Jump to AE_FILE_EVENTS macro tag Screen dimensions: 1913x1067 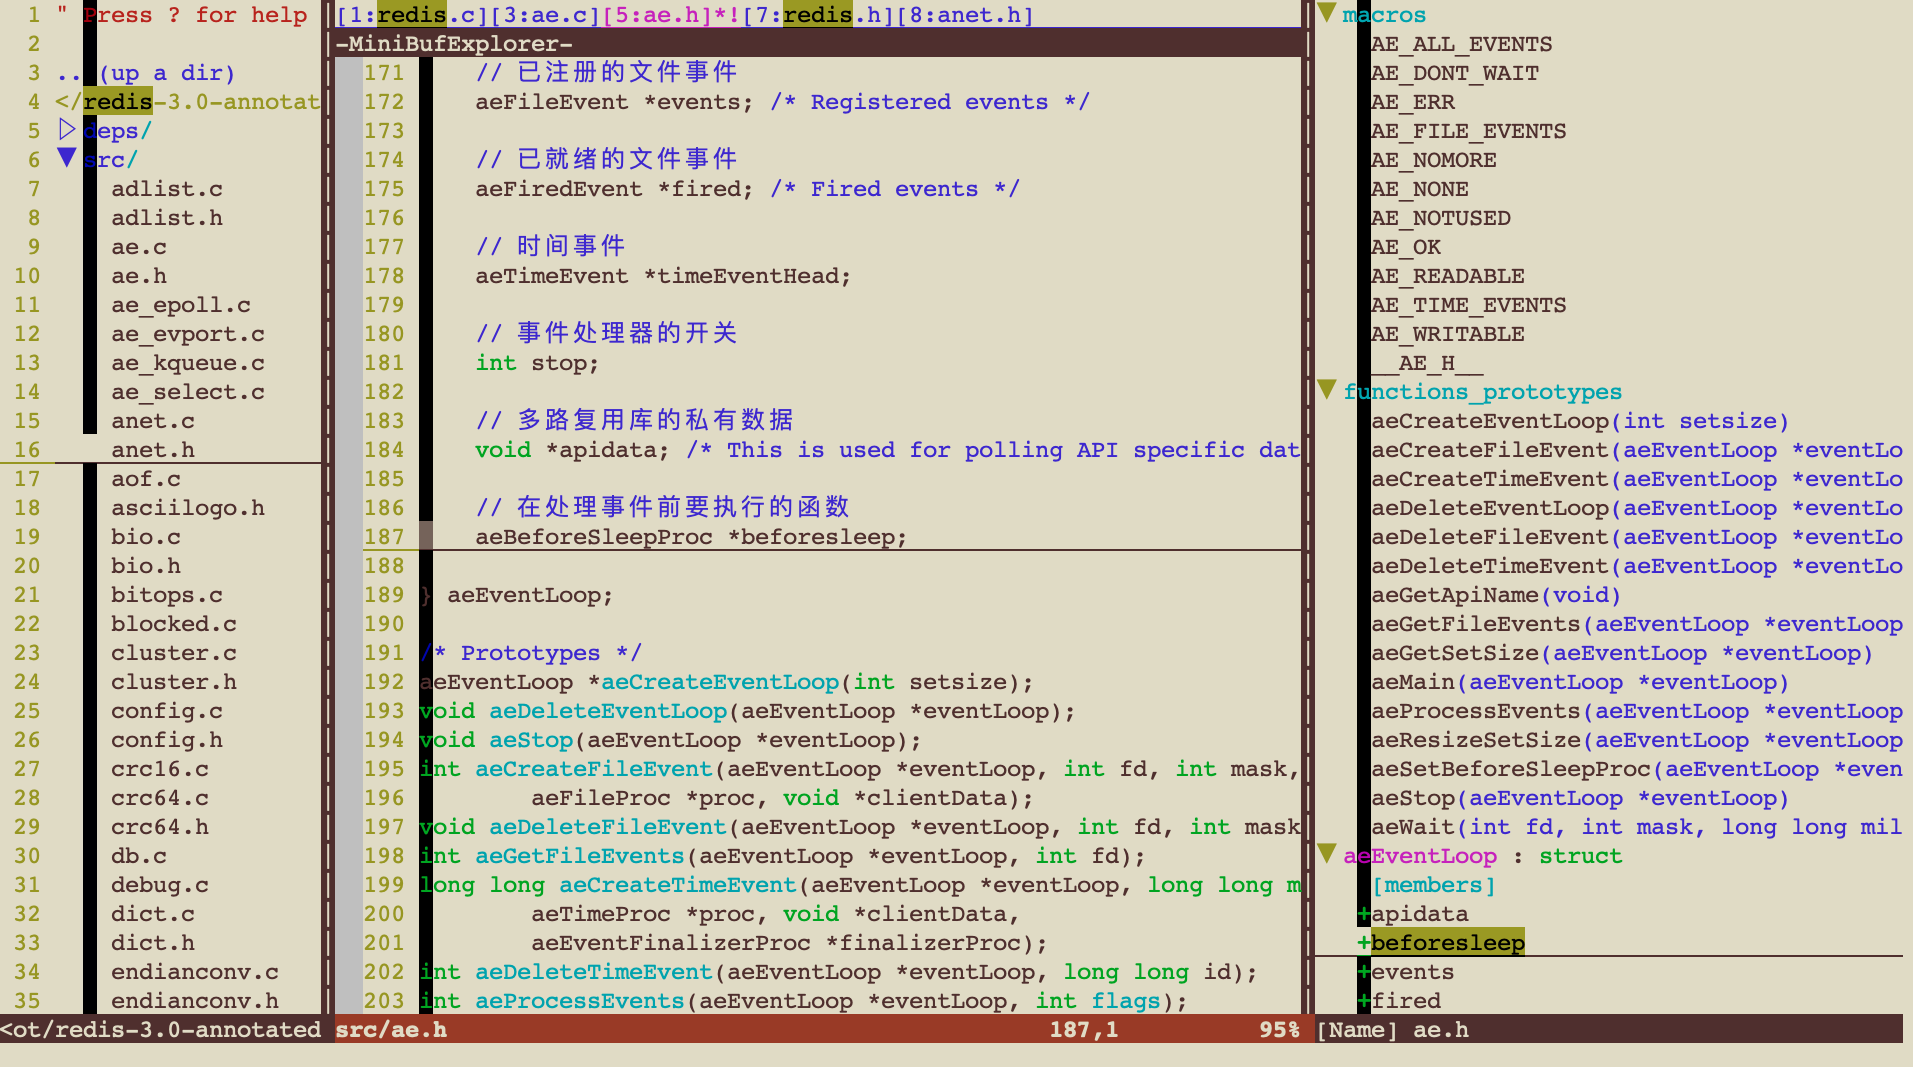pos(1469,131)
